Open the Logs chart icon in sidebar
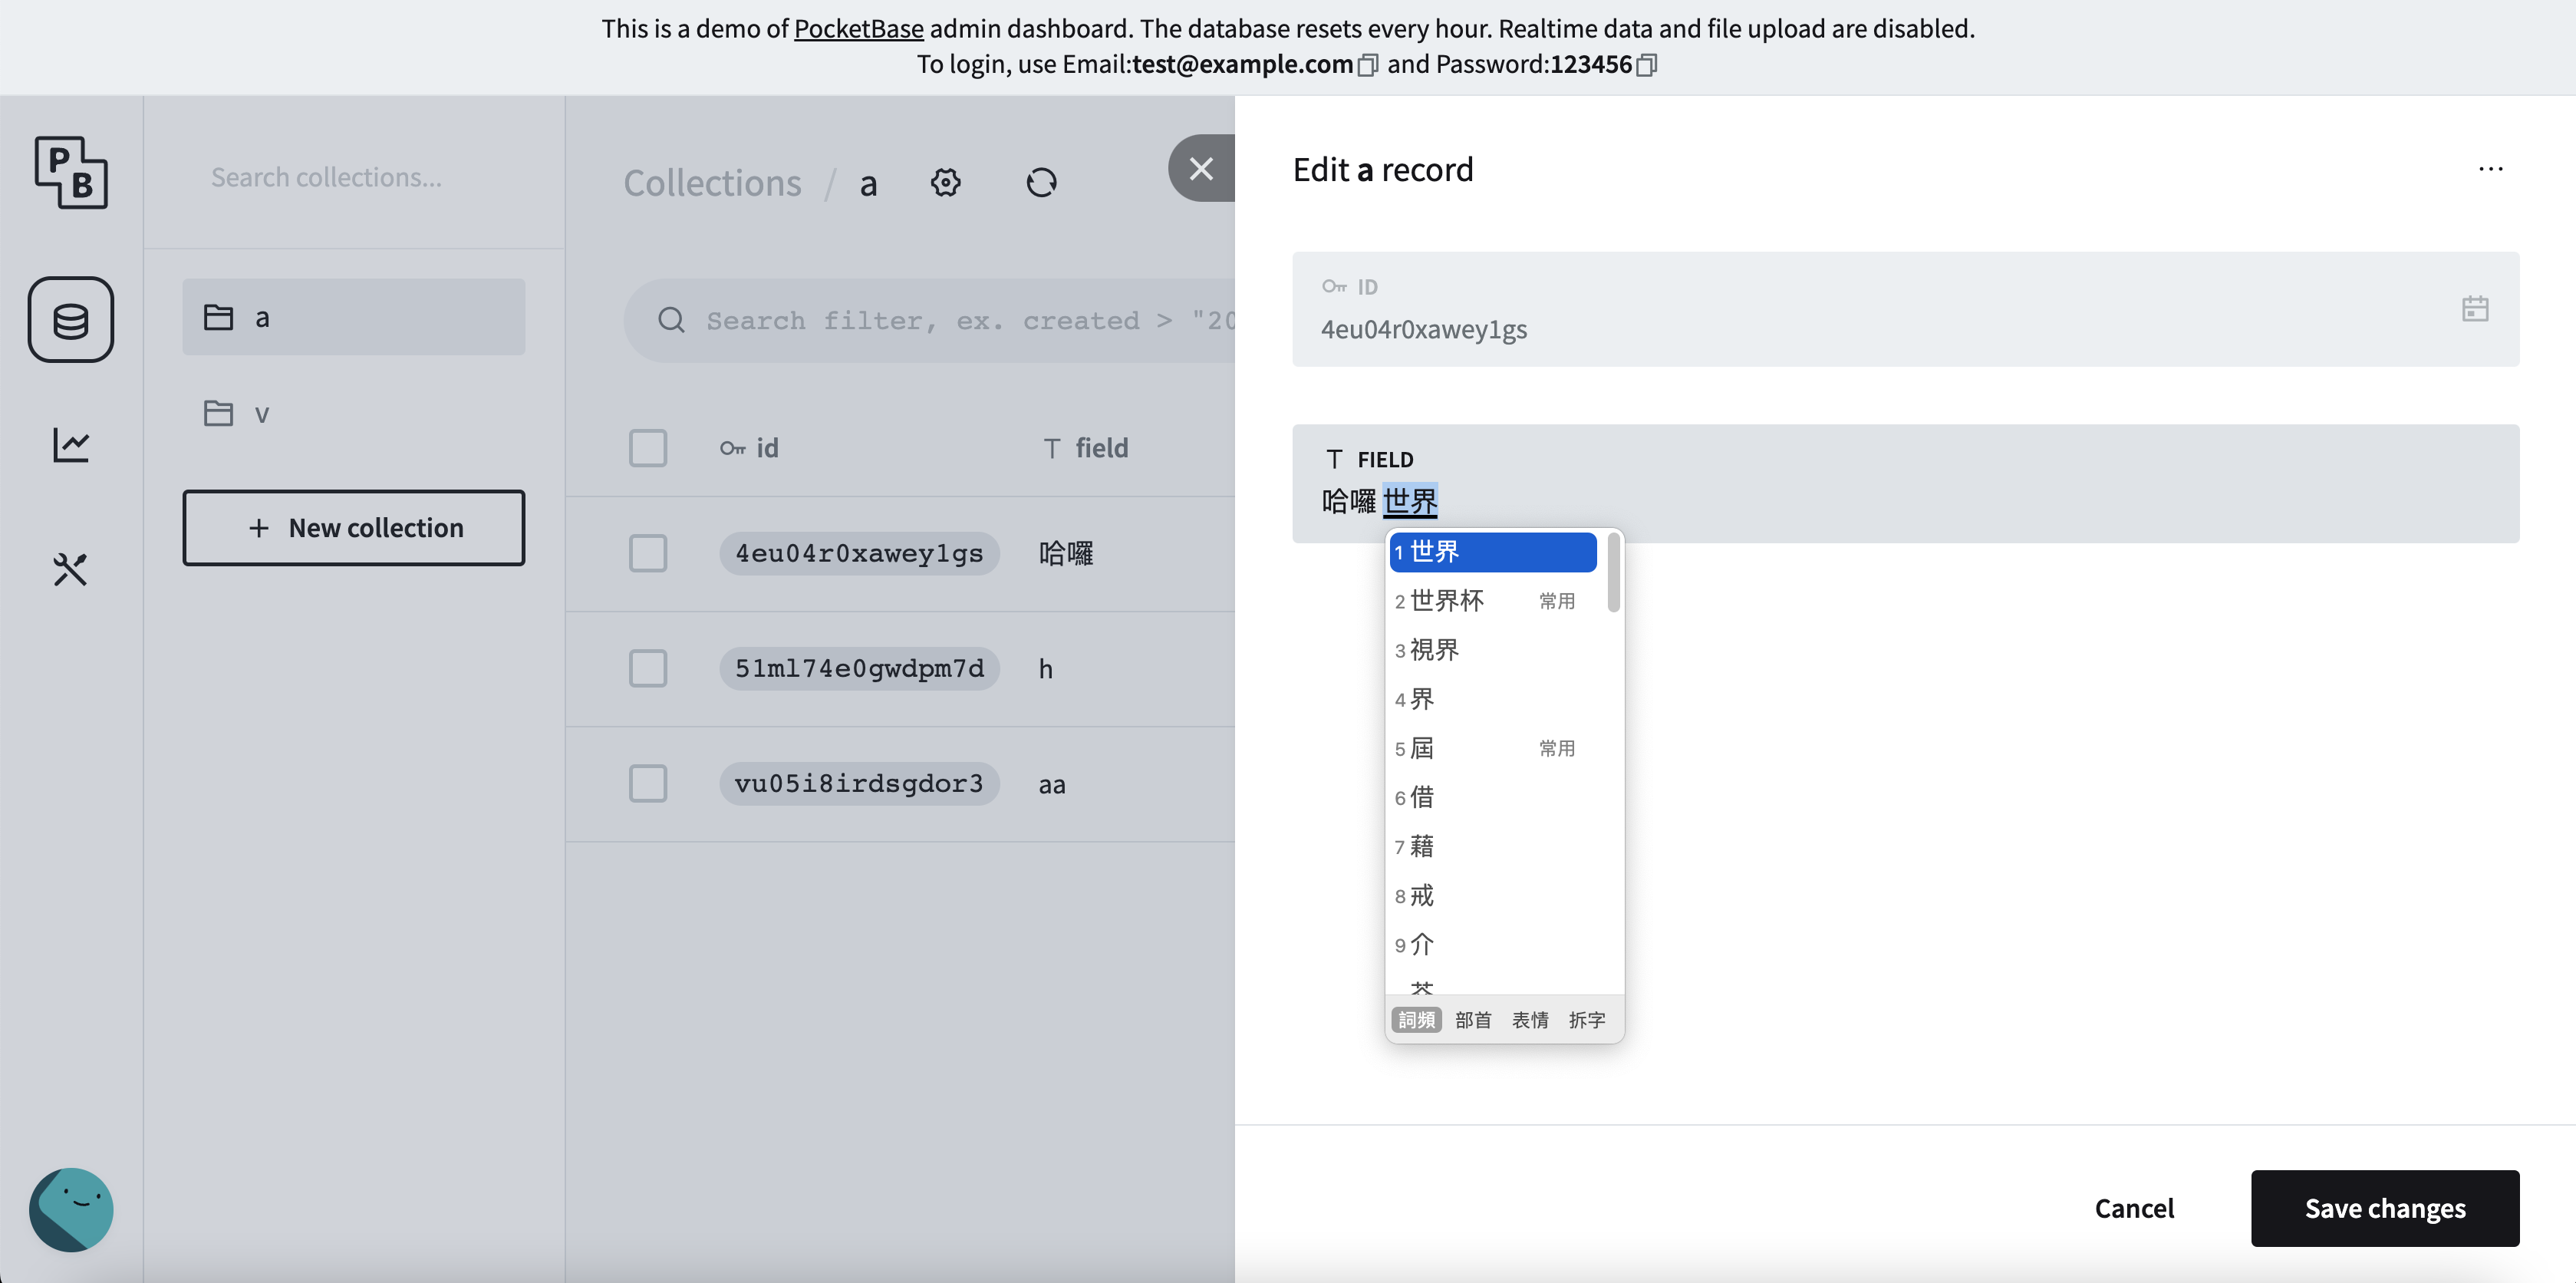Viewport: 2576px width, 1283px height. coord(70,446)
